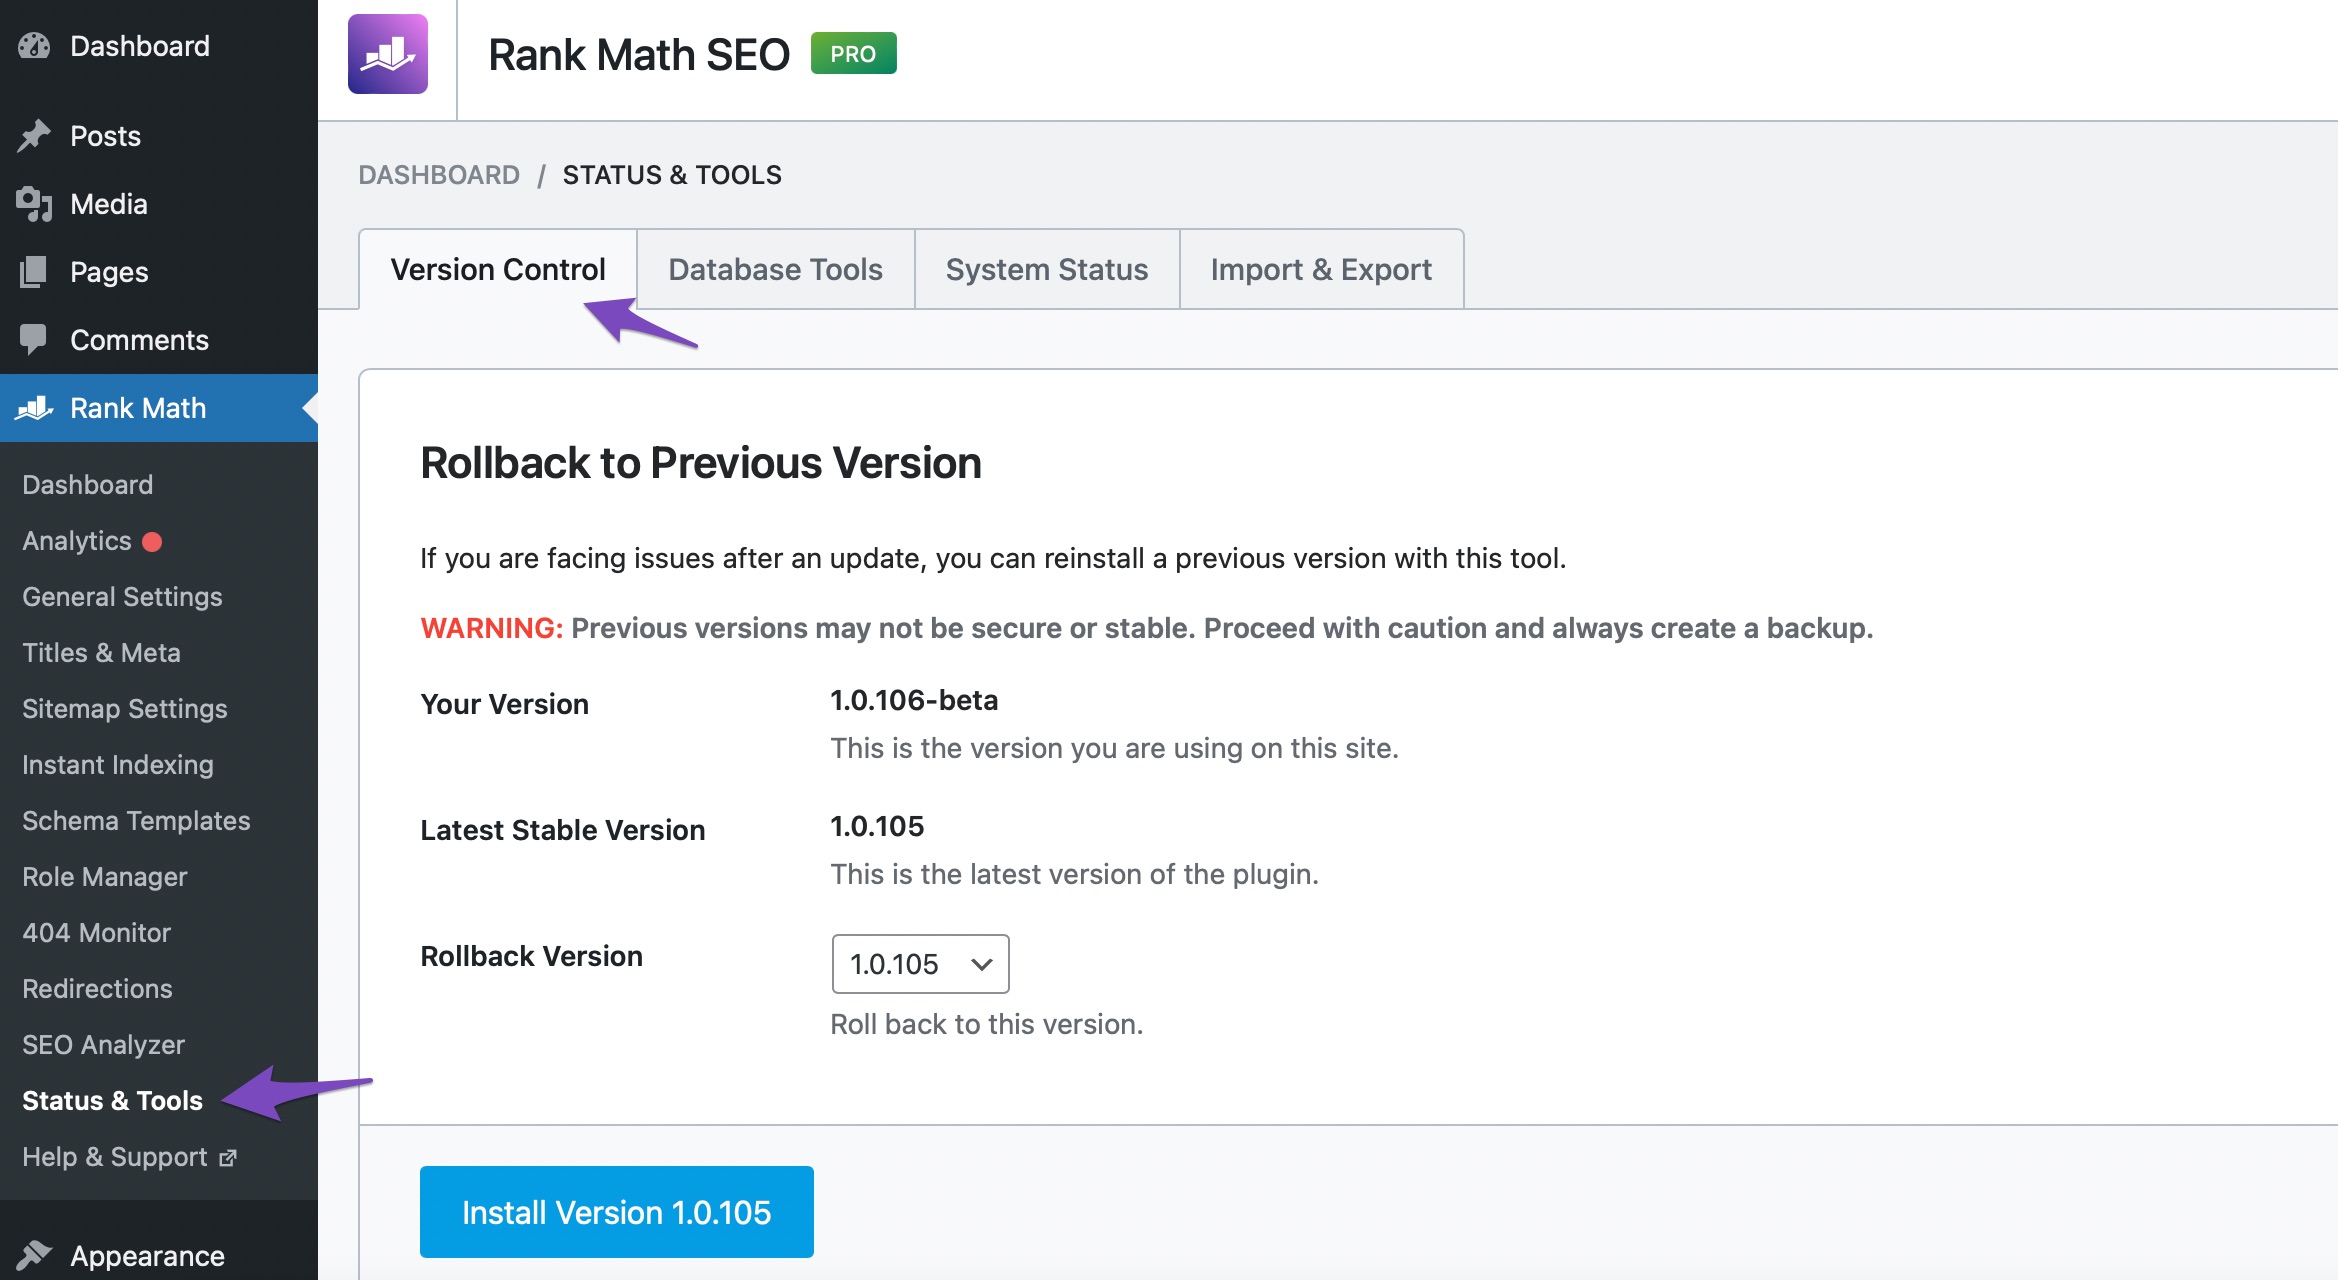Open 404 Monitor submenu item
The height and width of the screenshot is (1280, 2338).
point(96,933)
